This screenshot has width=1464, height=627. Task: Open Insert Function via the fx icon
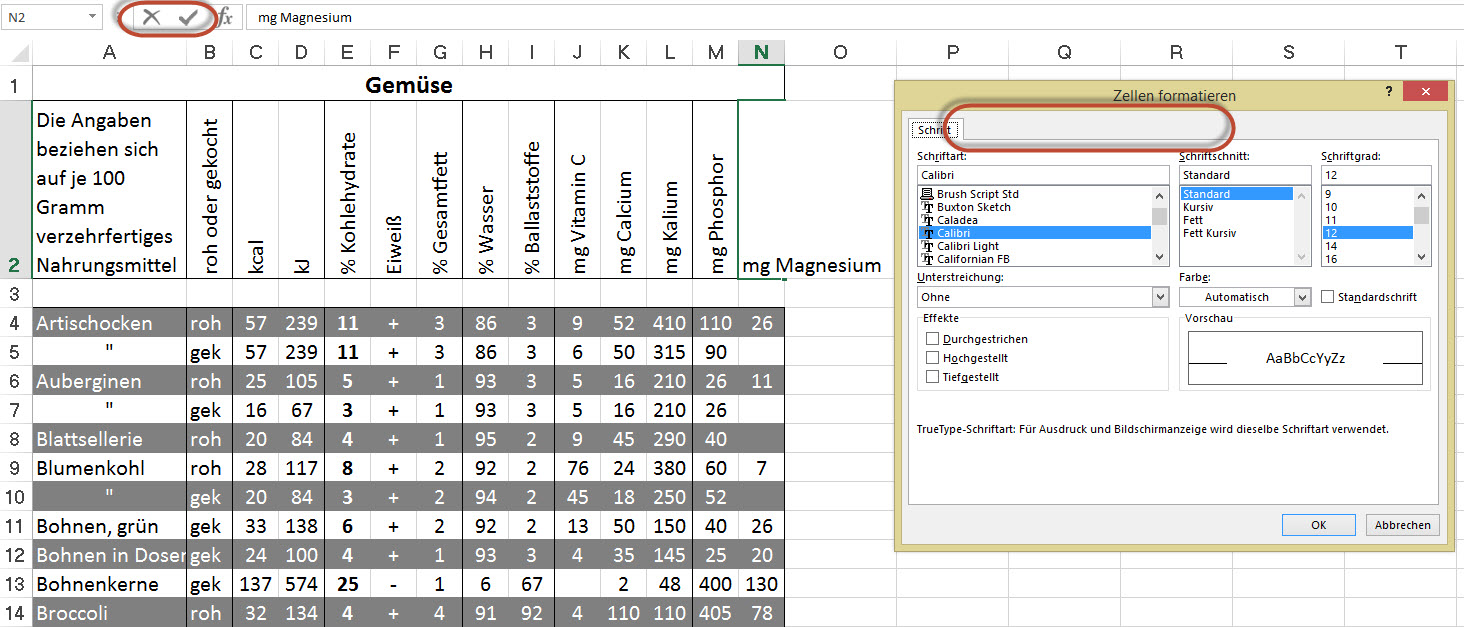click(225, 17)
